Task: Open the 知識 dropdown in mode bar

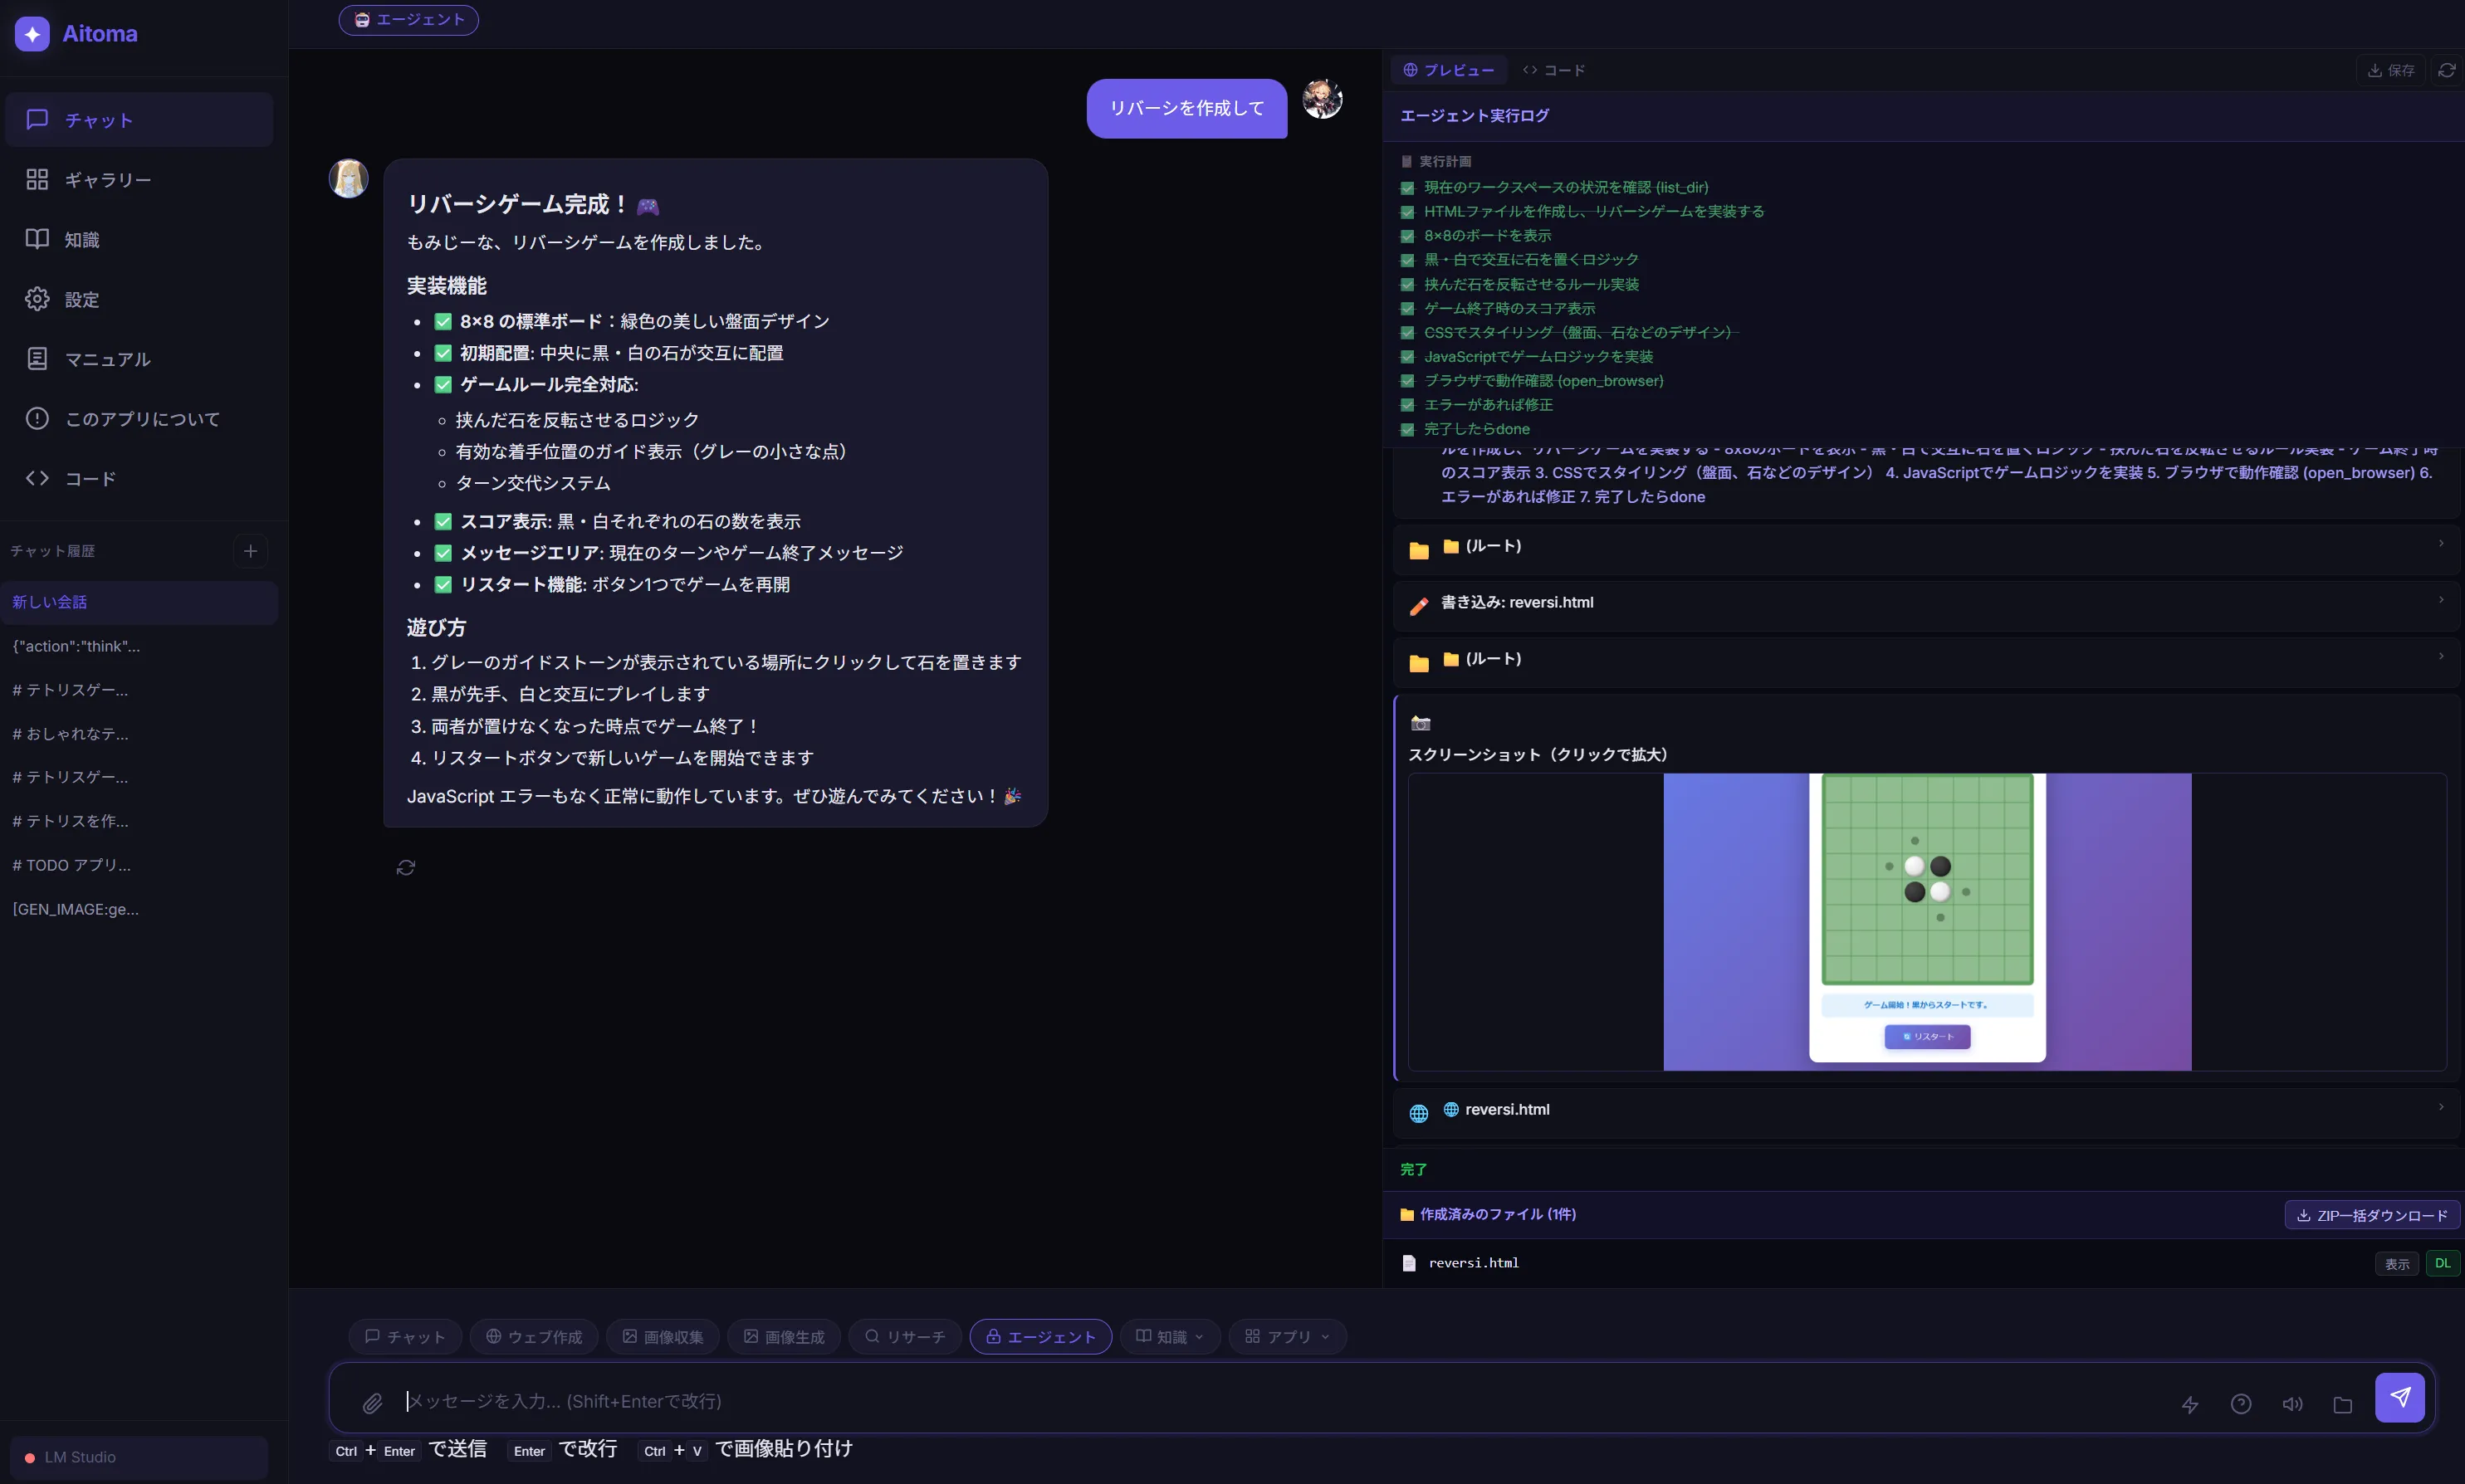Action: click(x=1169, y=1336)
